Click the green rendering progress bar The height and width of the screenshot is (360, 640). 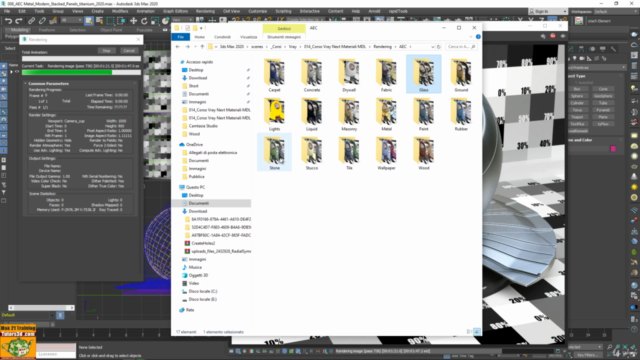click(x=81, y=72)
